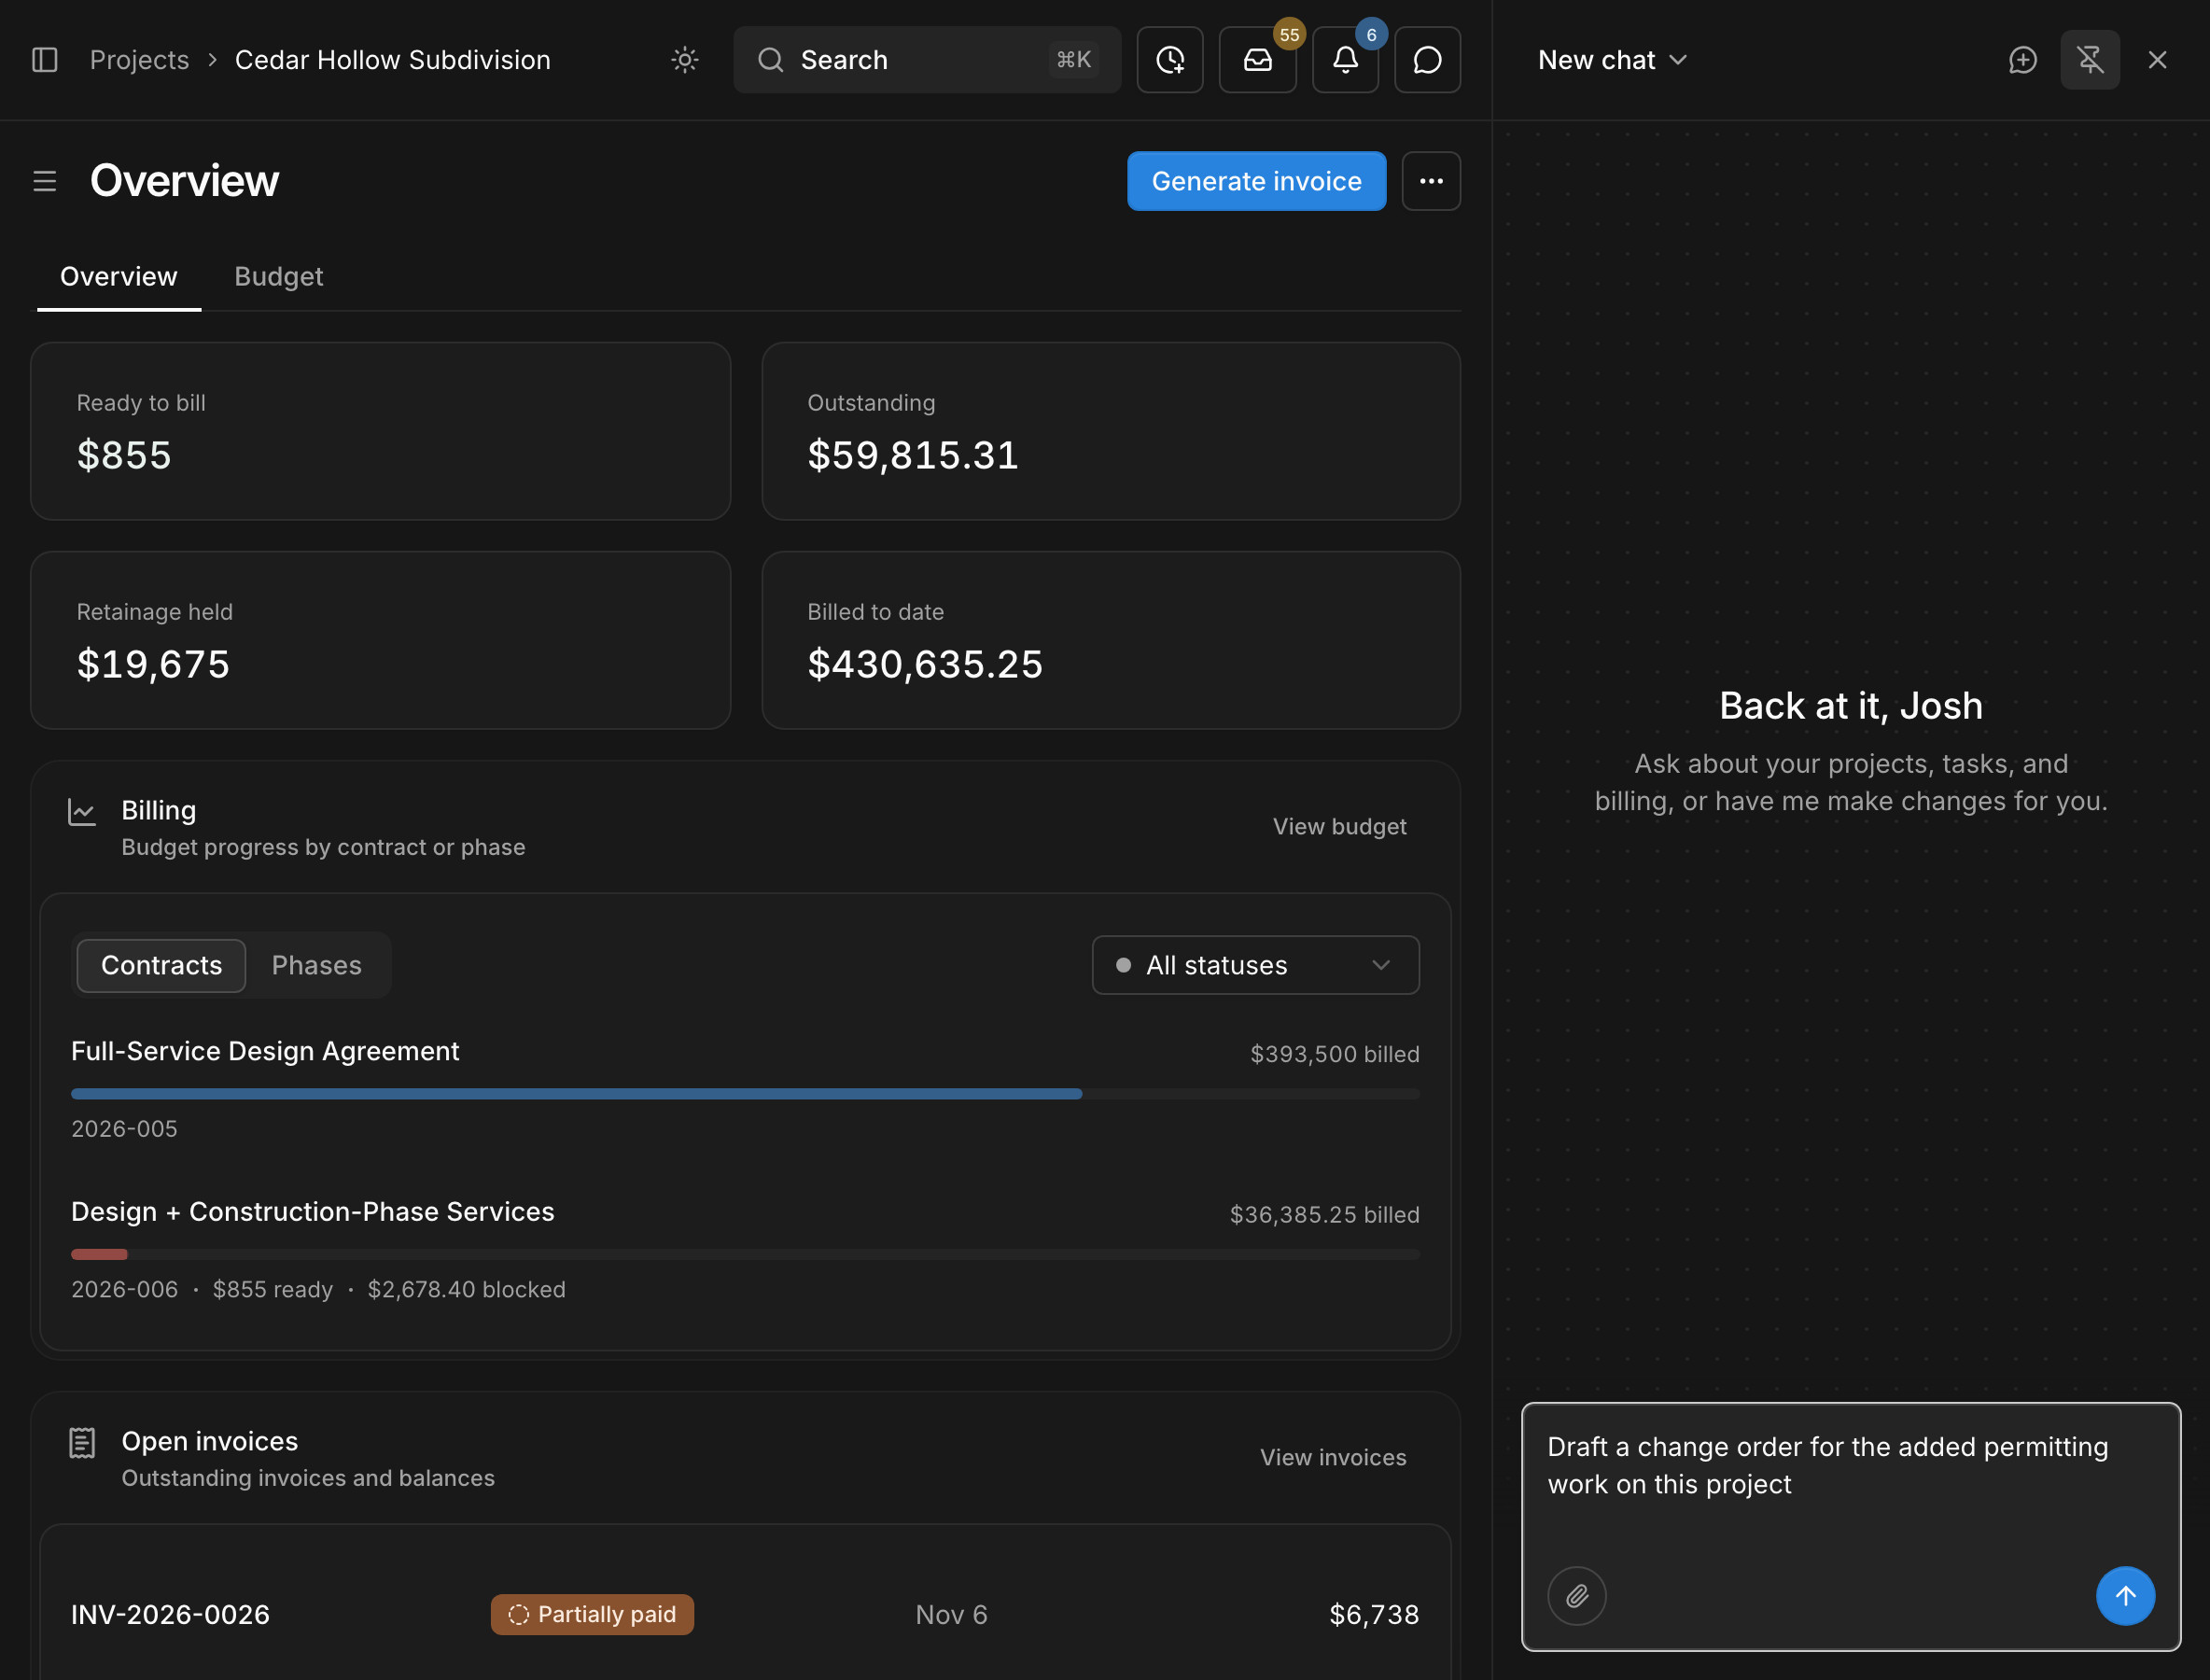Select the Contracts segment toggle
Viewport: 2210px width, 1680px height.
(161, 965)
